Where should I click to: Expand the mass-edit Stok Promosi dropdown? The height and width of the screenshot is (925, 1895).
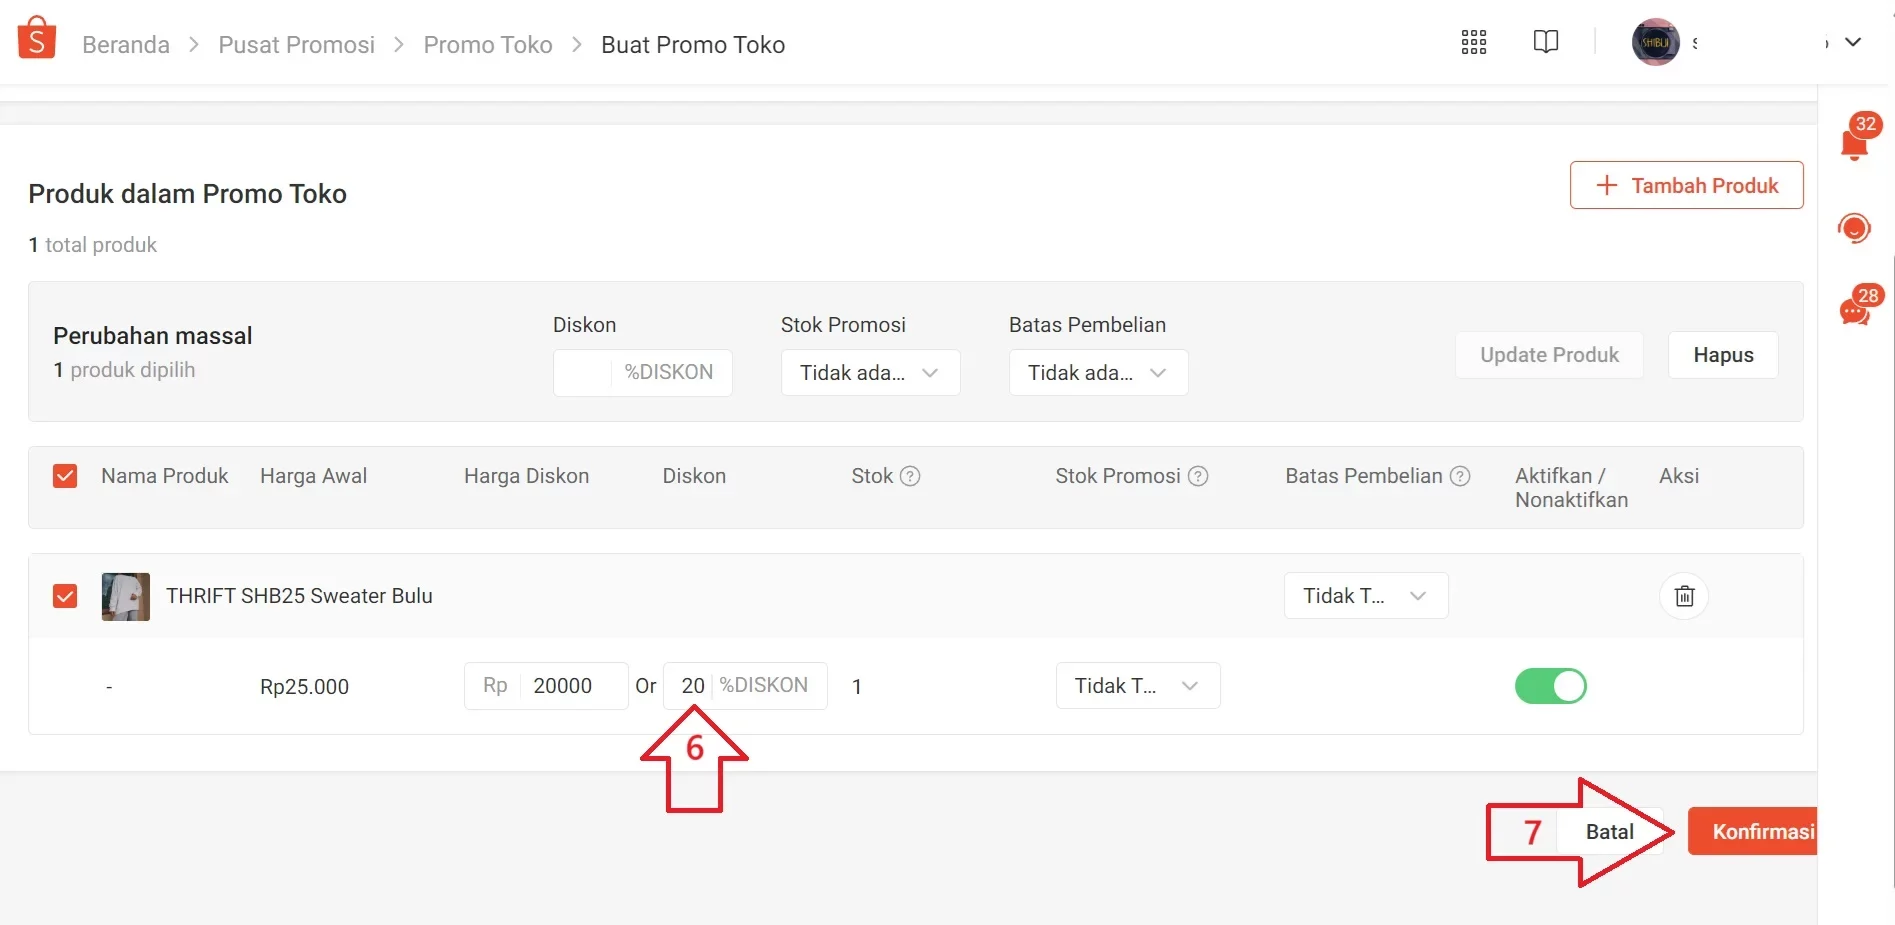click(870, 373)
